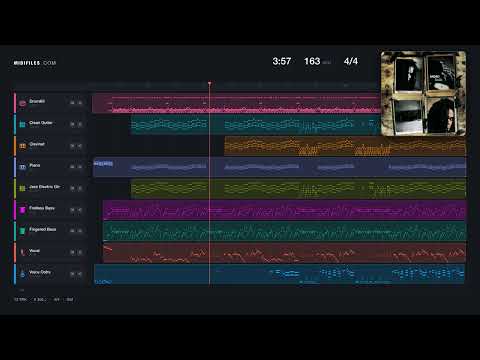Click the Clean Guitar track icon
The image size is (480, 360).
(23, 124)
